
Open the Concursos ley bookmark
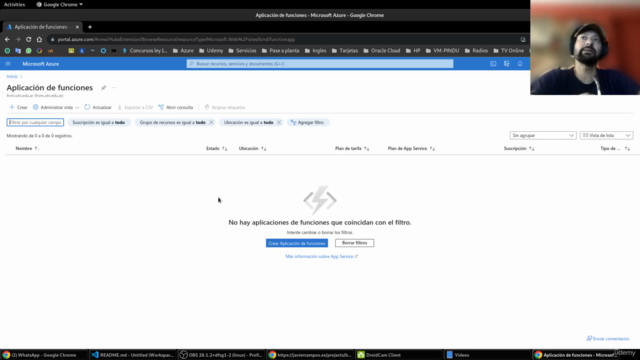(145, 51)
